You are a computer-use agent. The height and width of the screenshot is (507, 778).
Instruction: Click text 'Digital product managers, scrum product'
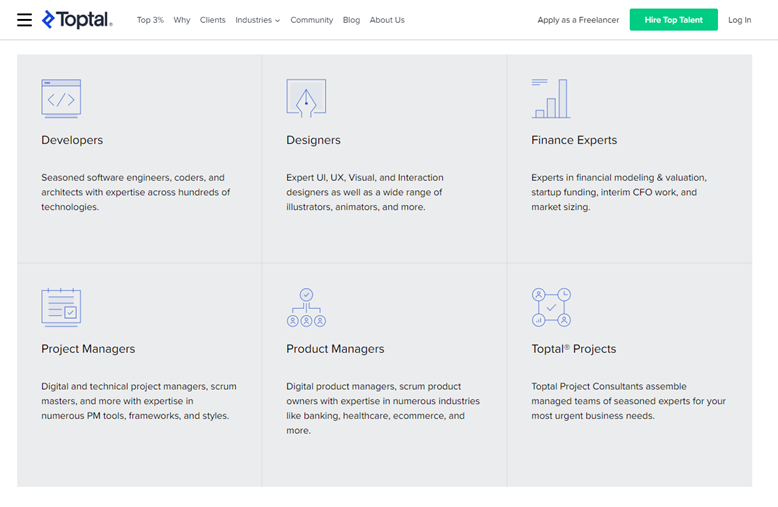374,386
